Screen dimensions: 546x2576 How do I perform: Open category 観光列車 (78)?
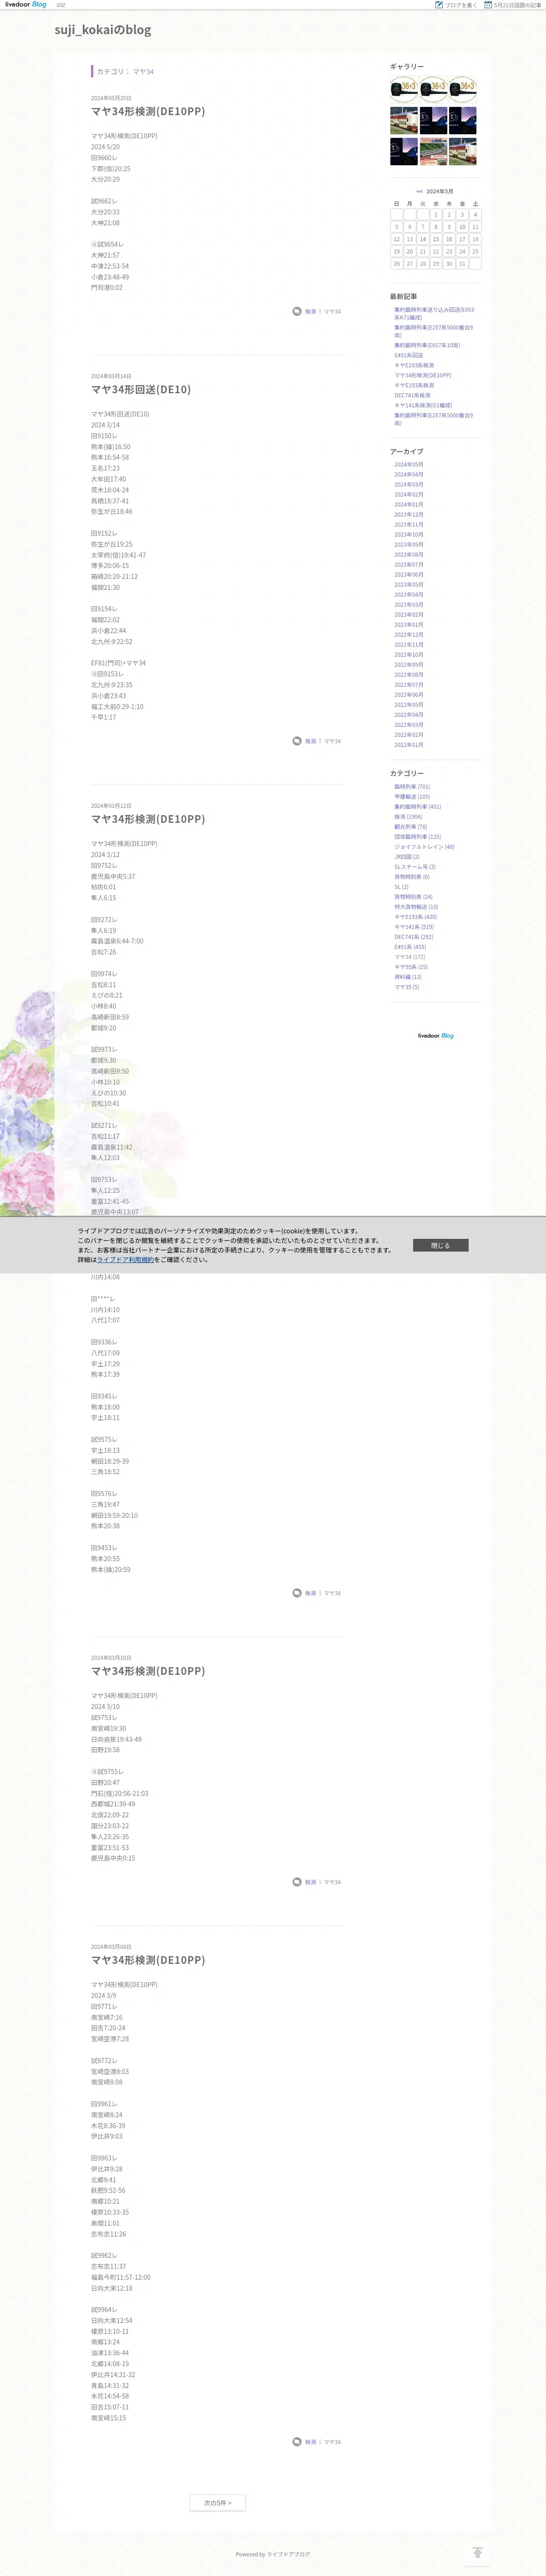pyautogui.click(x=410, y=827)
